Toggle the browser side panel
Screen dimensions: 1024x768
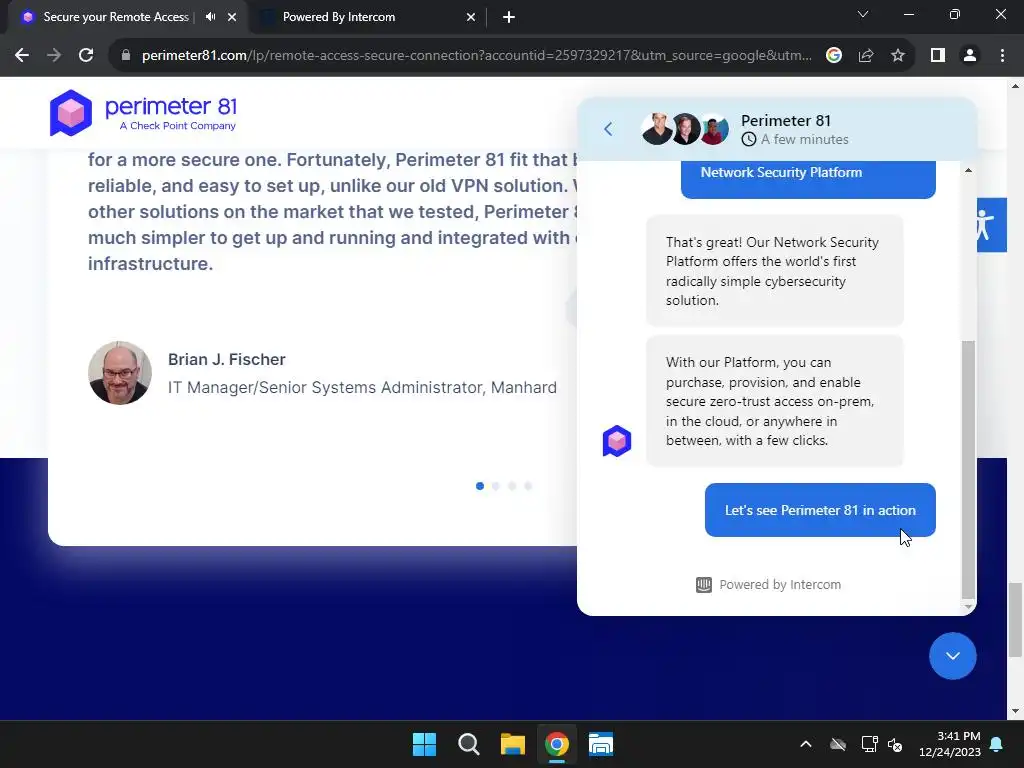point(938,56)
